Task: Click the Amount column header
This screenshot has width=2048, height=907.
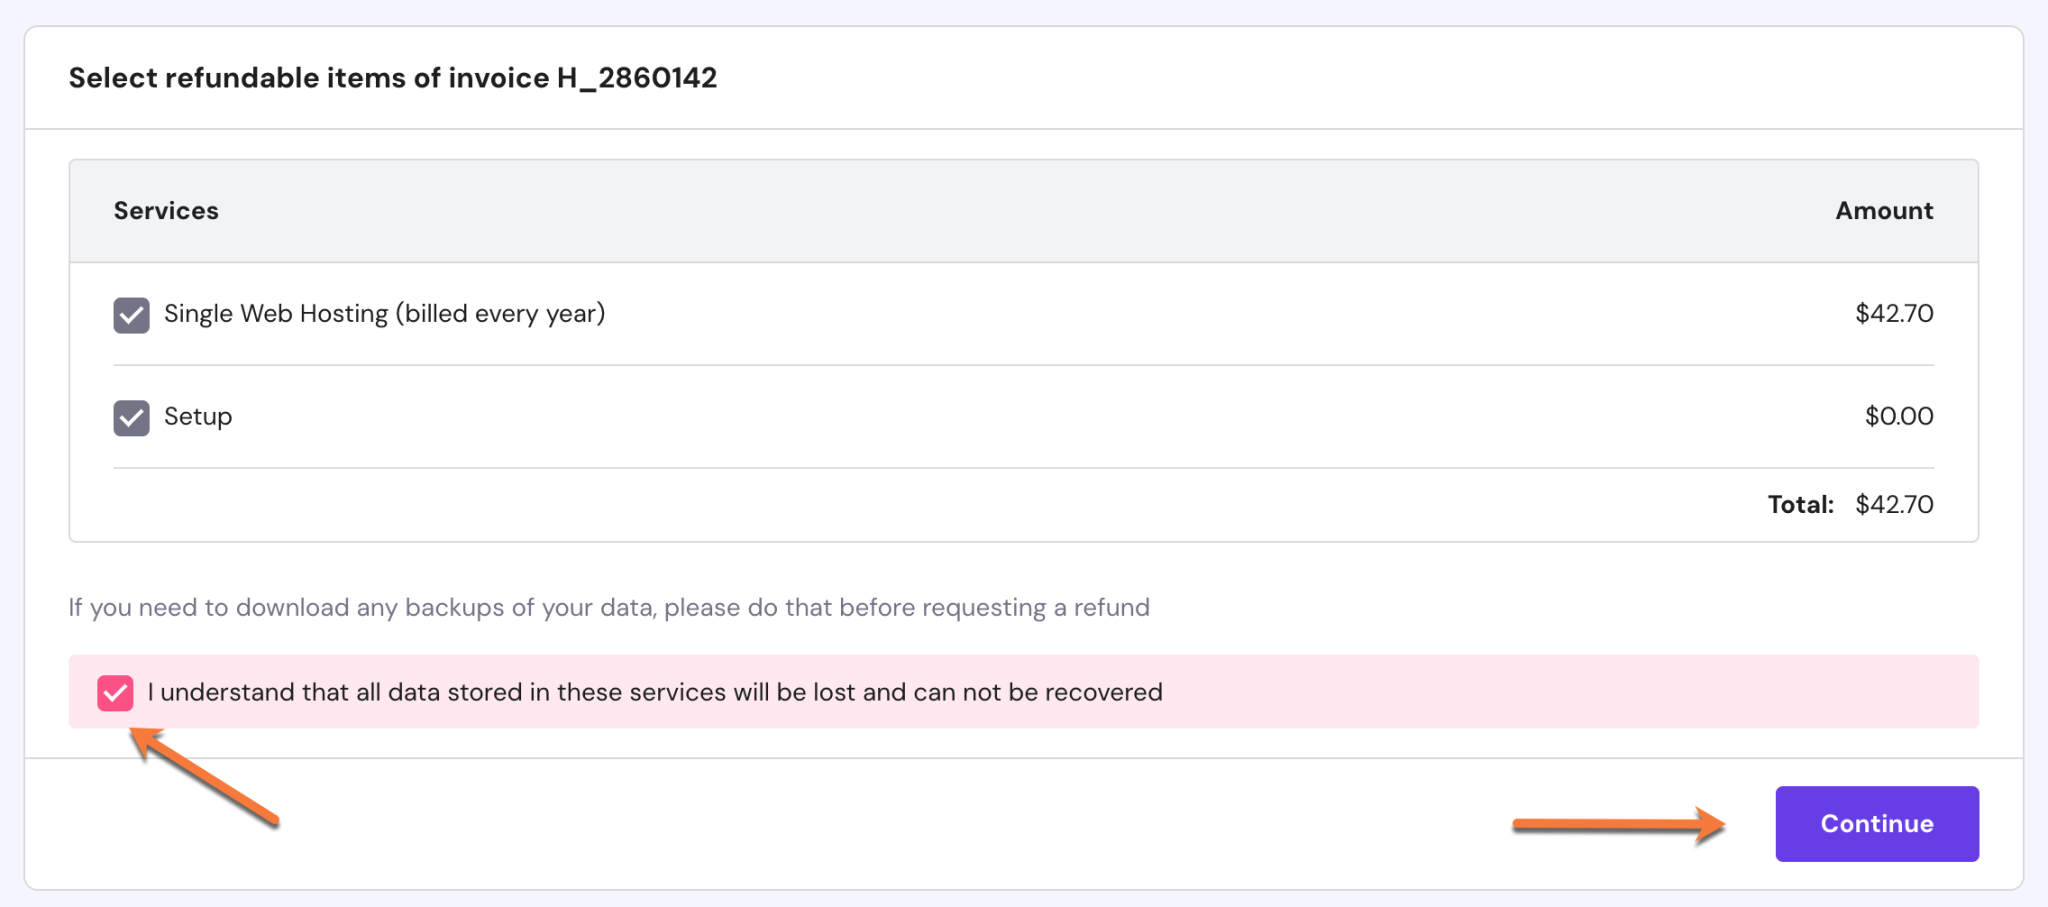Action: 1883,210
